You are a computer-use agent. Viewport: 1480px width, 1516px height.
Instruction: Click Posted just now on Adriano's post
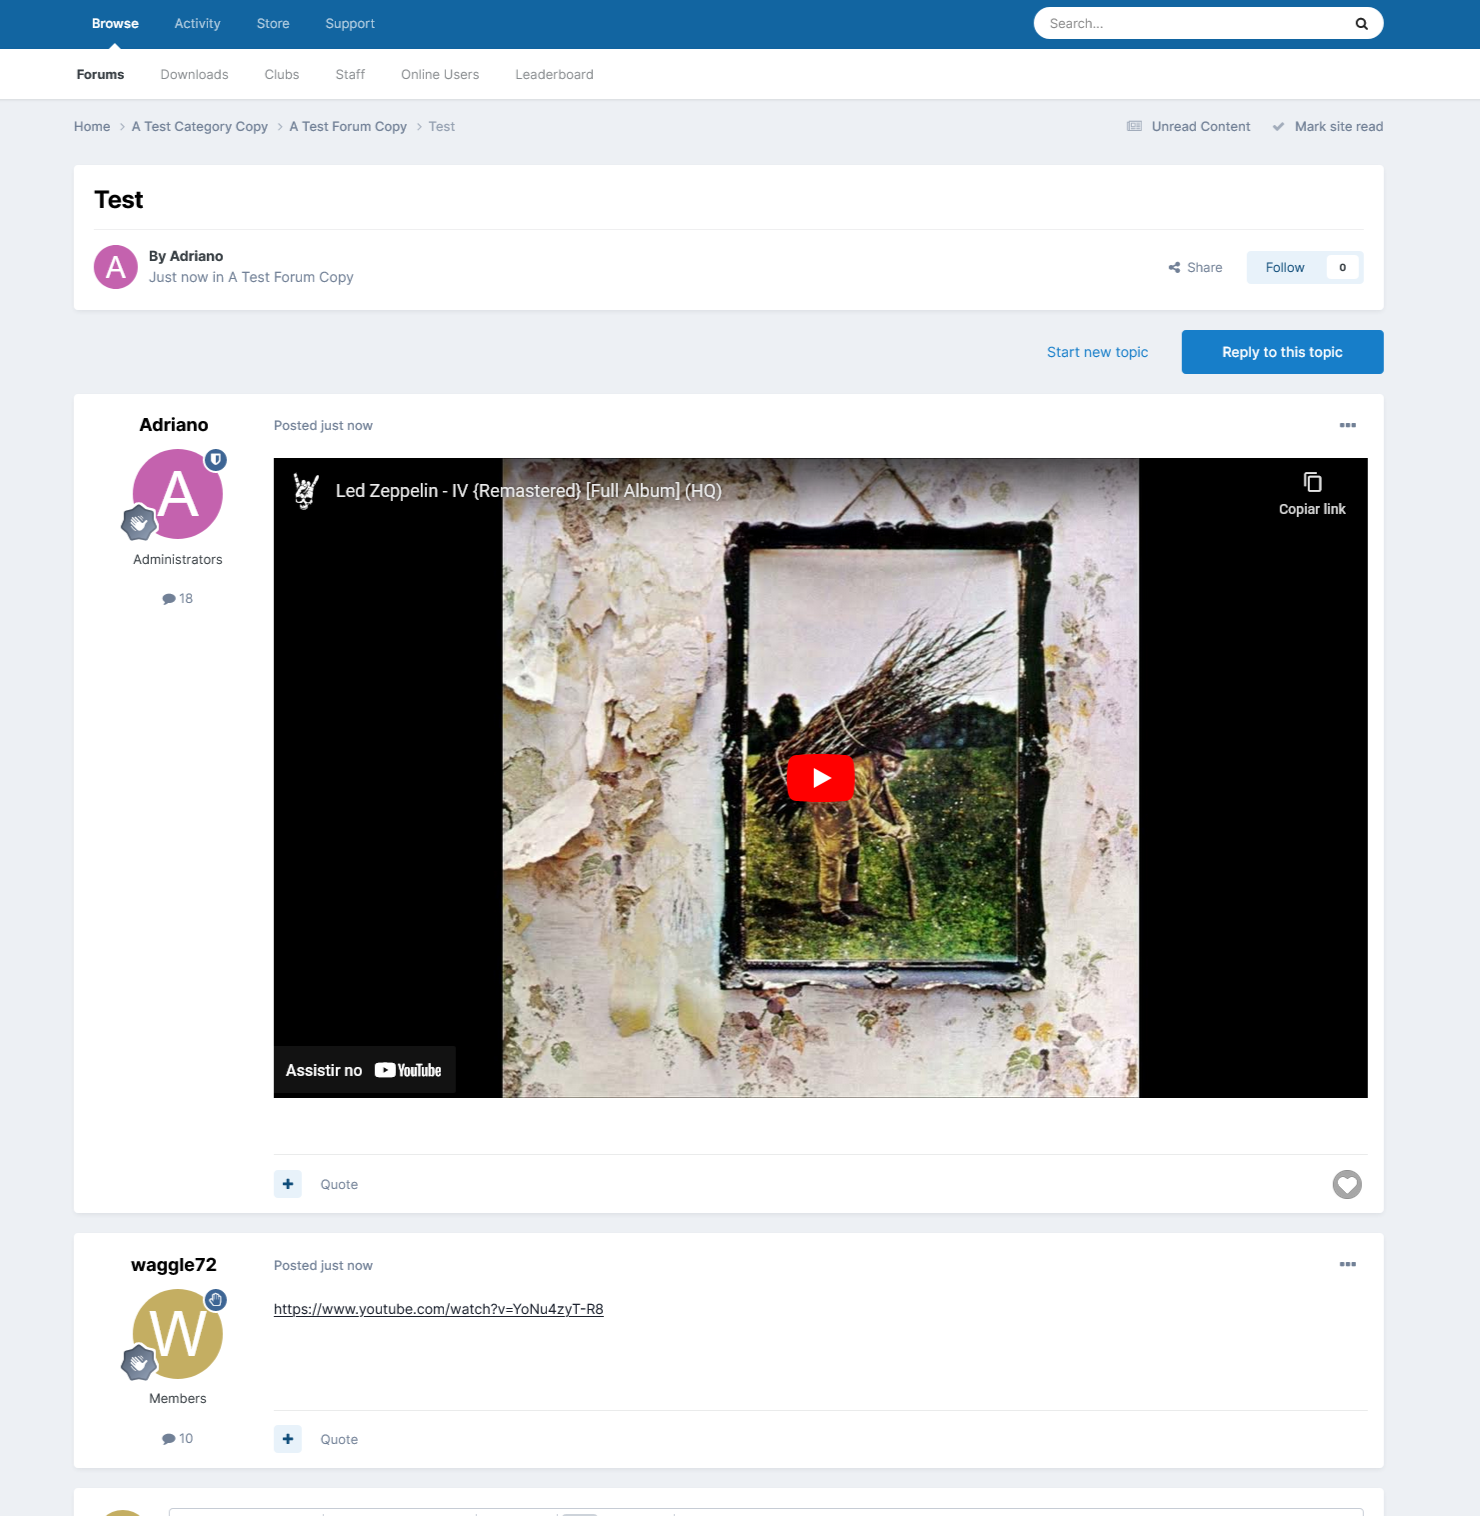point(323,426)
